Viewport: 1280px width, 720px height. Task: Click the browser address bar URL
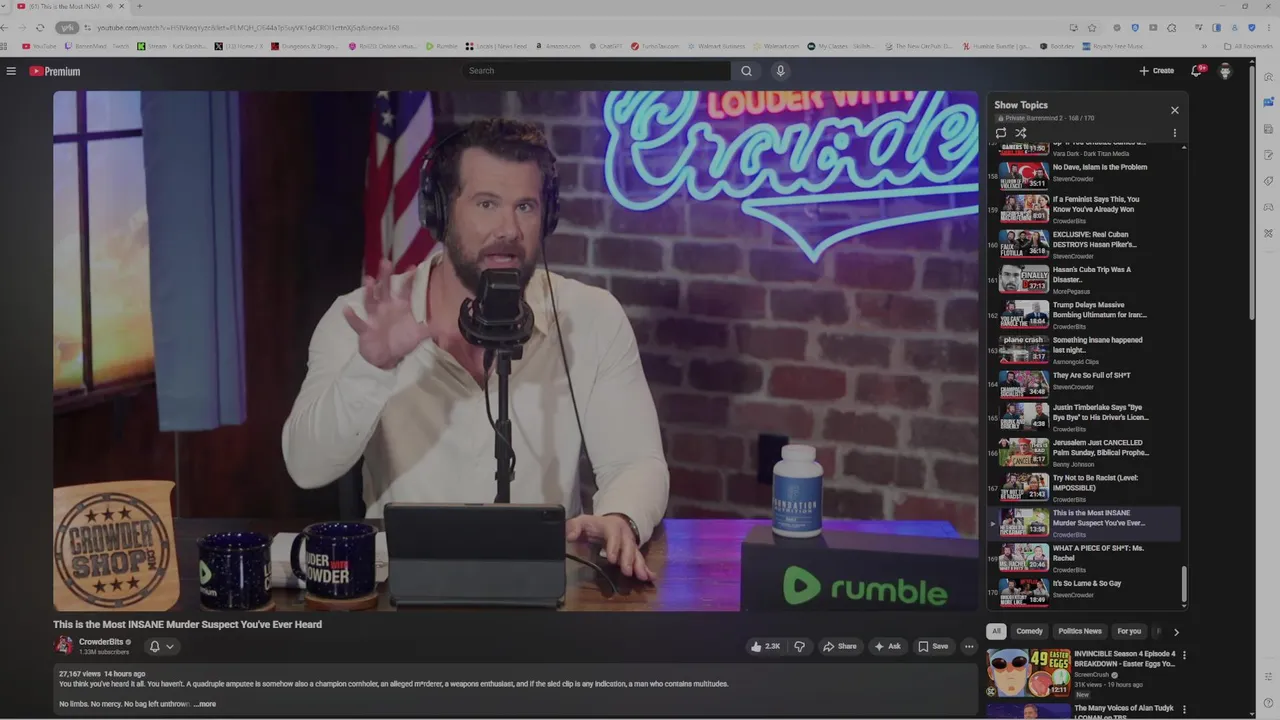pyautogui.click(x=247, y=28)
